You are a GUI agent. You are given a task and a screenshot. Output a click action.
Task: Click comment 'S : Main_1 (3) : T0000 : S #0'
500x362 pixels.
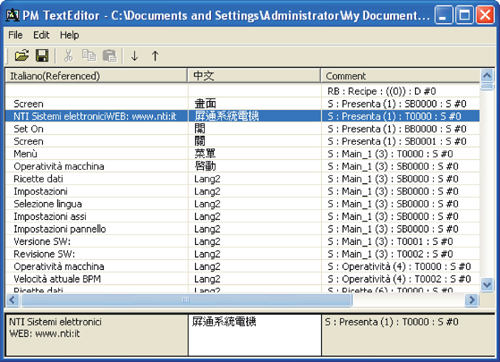tap(390, 154)
